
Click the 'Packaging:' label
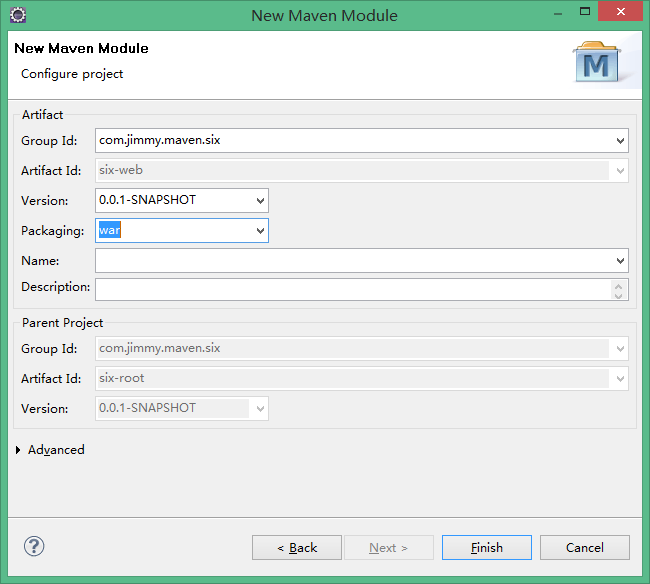coord(53,231)
